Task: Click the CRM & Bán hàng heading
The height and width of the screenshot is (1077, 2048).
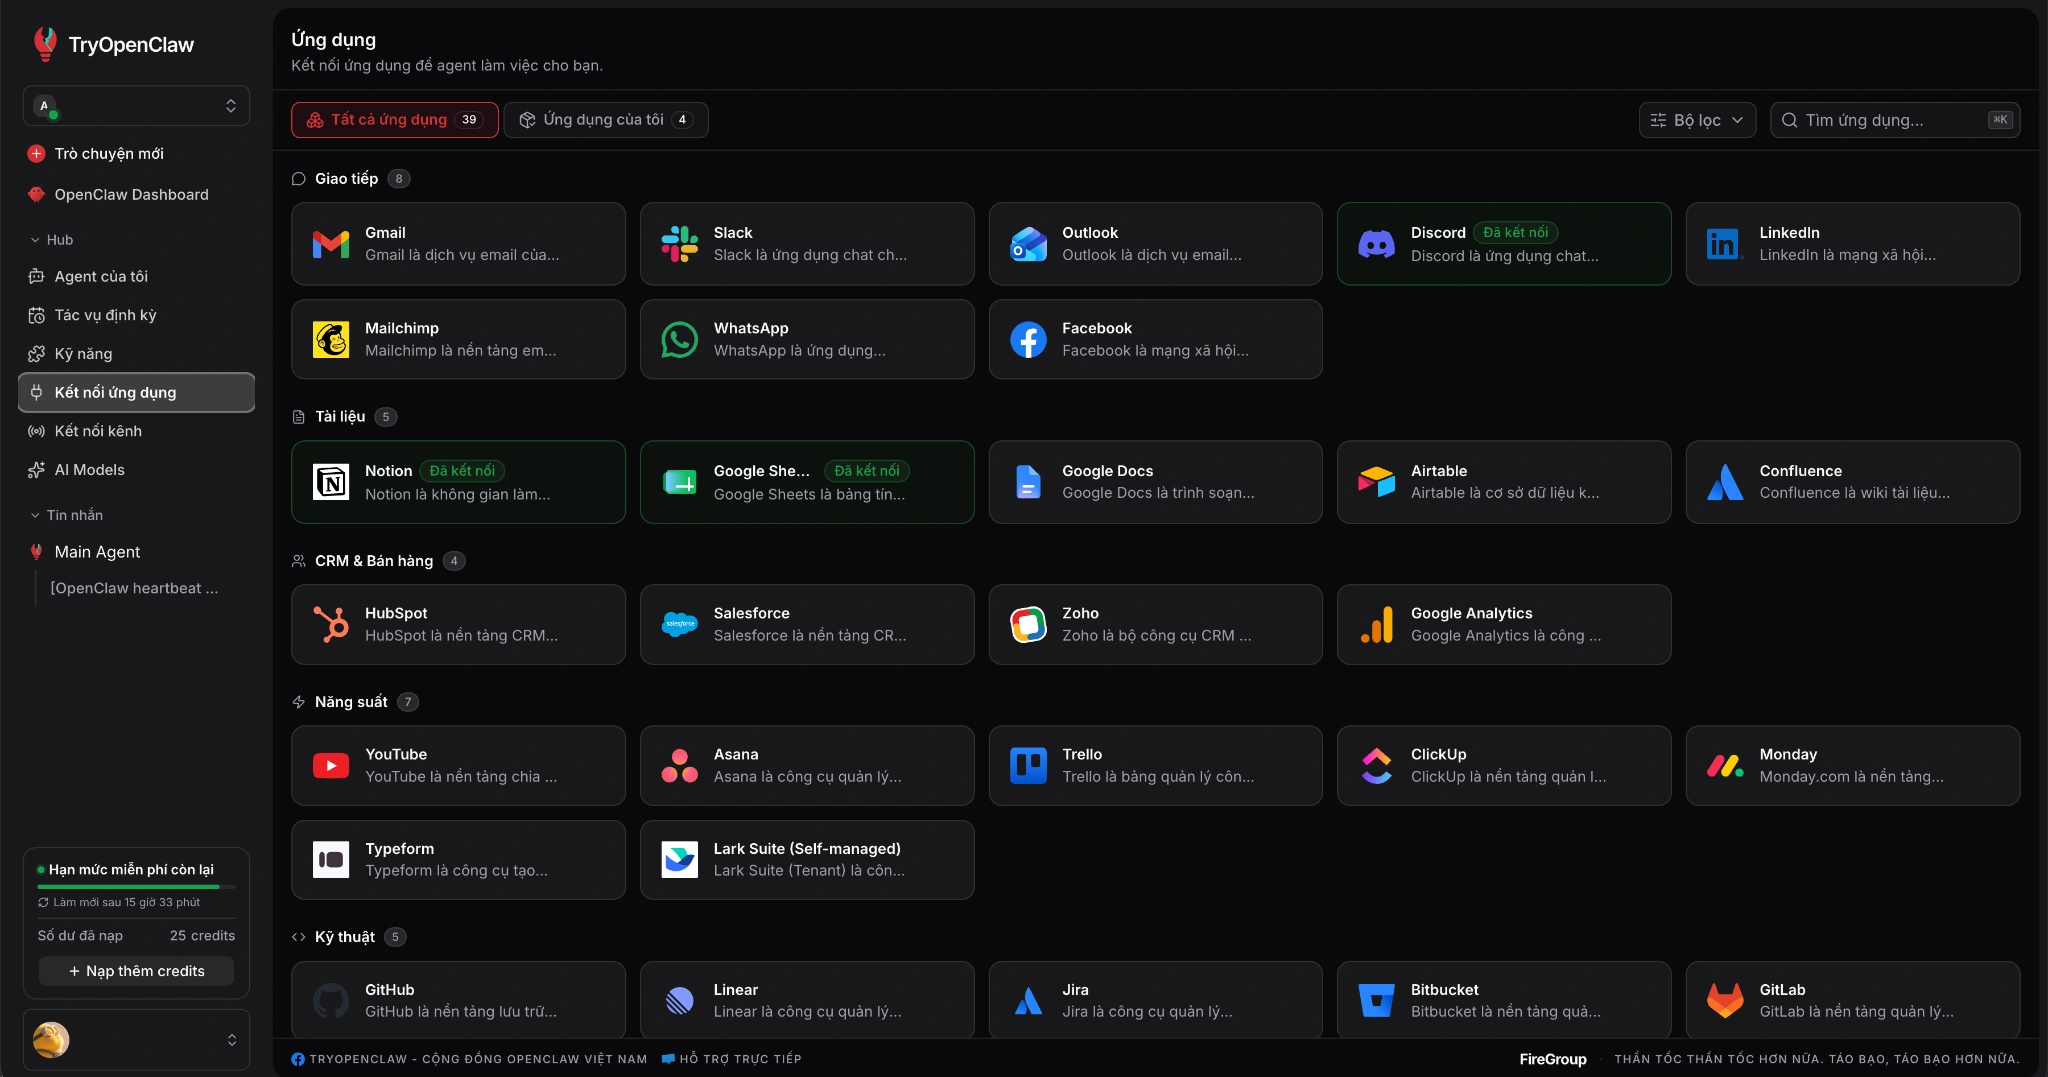Action: [x=374, y=561]
